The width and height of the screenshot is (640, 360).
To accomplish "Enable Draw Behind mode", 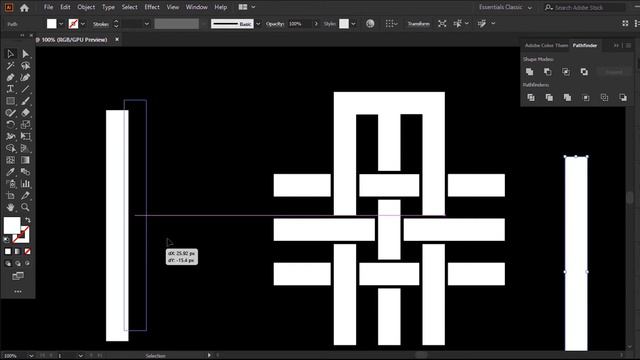I will coord(18,264).
